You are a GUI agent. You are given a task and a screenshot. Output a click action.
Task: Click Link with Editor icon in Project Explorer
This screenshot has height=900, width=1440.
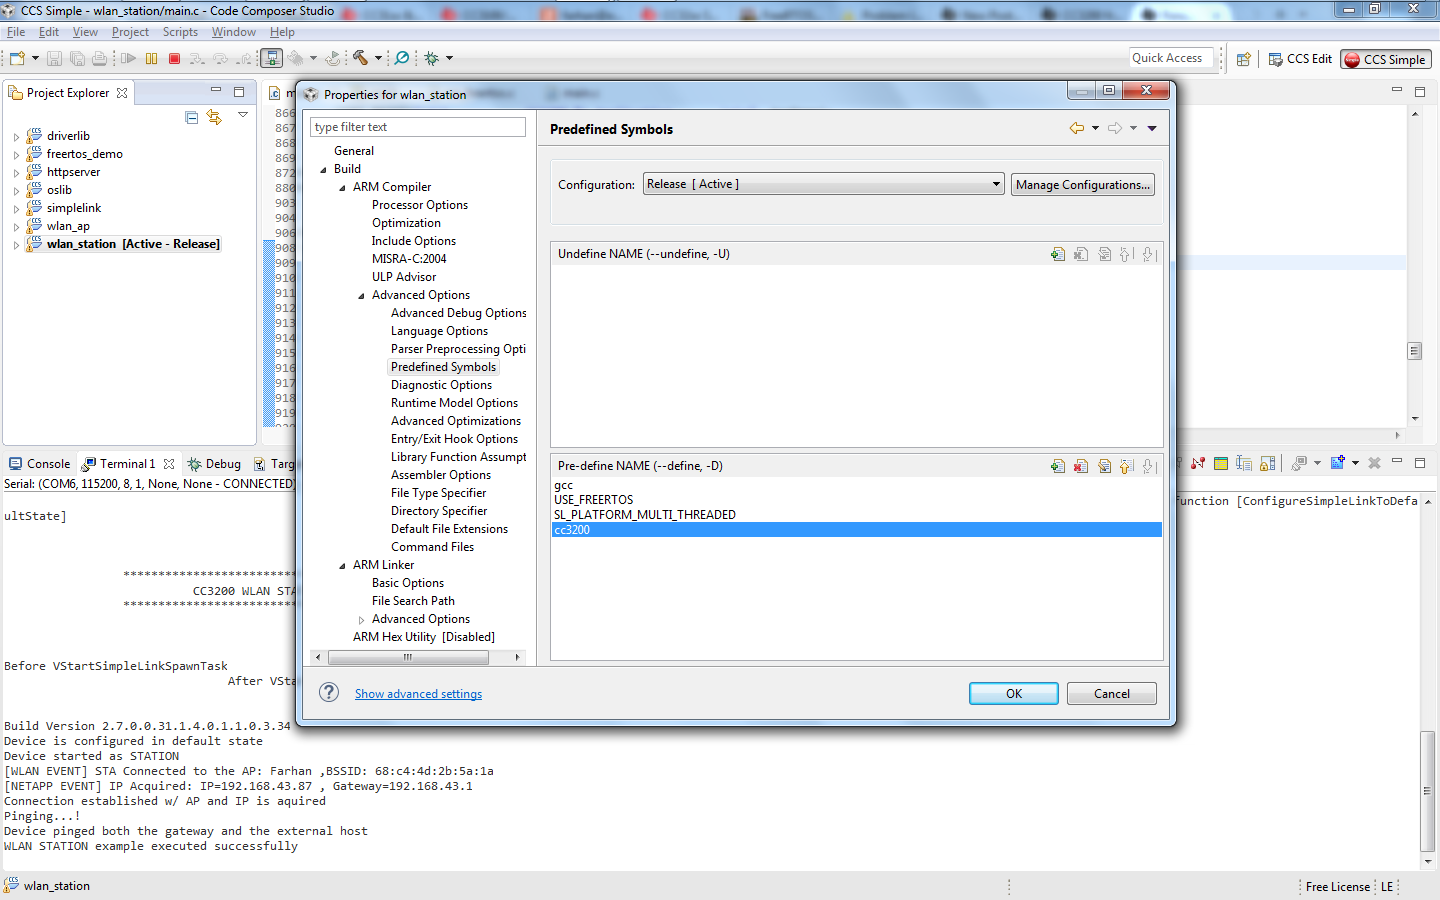[x=214, y=117]
